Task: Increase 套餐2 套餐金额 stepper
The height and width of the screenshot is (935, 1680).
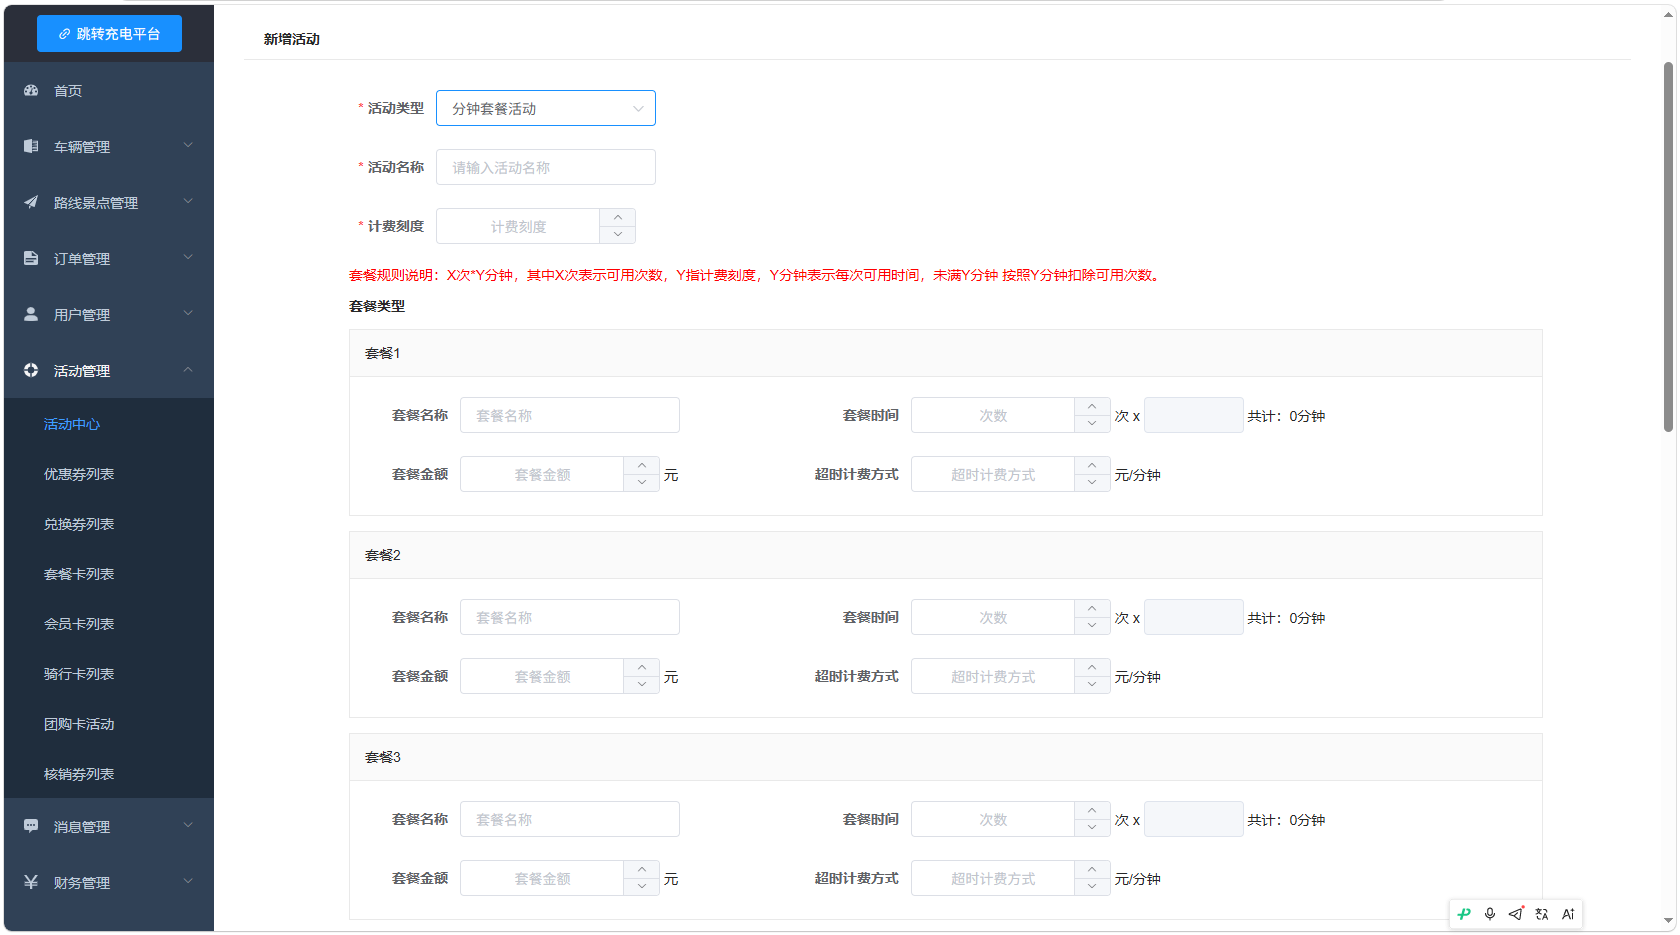Action: tap(641, 667)
